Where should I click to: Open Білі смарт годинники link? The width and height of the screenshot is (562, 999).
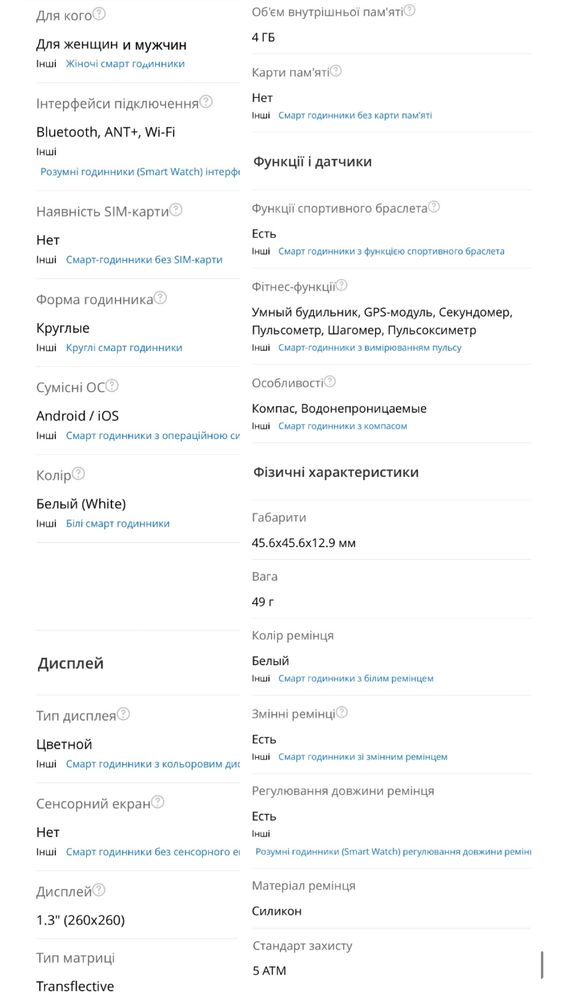coord(118,524)
